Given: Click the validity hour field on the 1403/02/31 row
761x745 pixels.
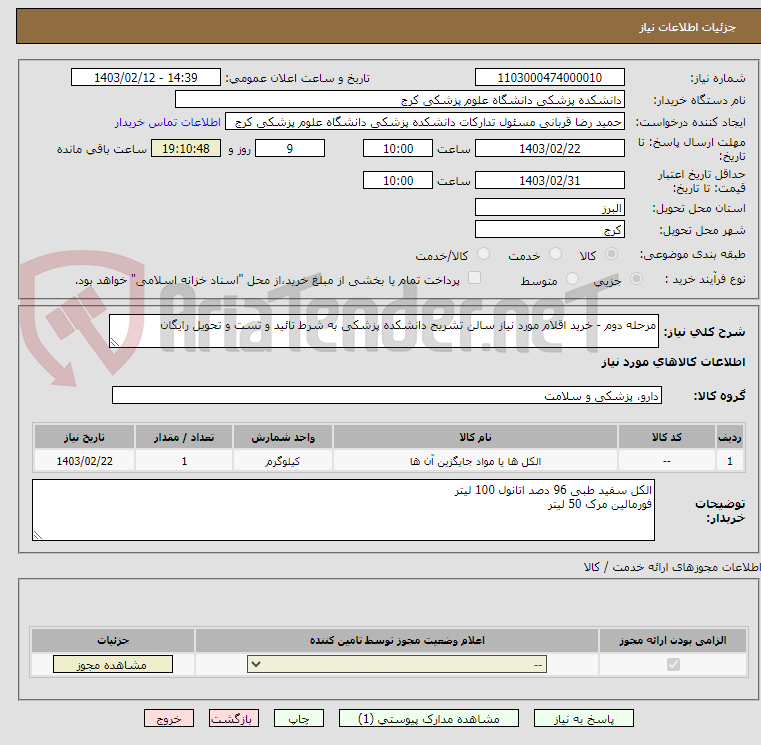Looking at the screenshot, I should (x=397, y=181).
